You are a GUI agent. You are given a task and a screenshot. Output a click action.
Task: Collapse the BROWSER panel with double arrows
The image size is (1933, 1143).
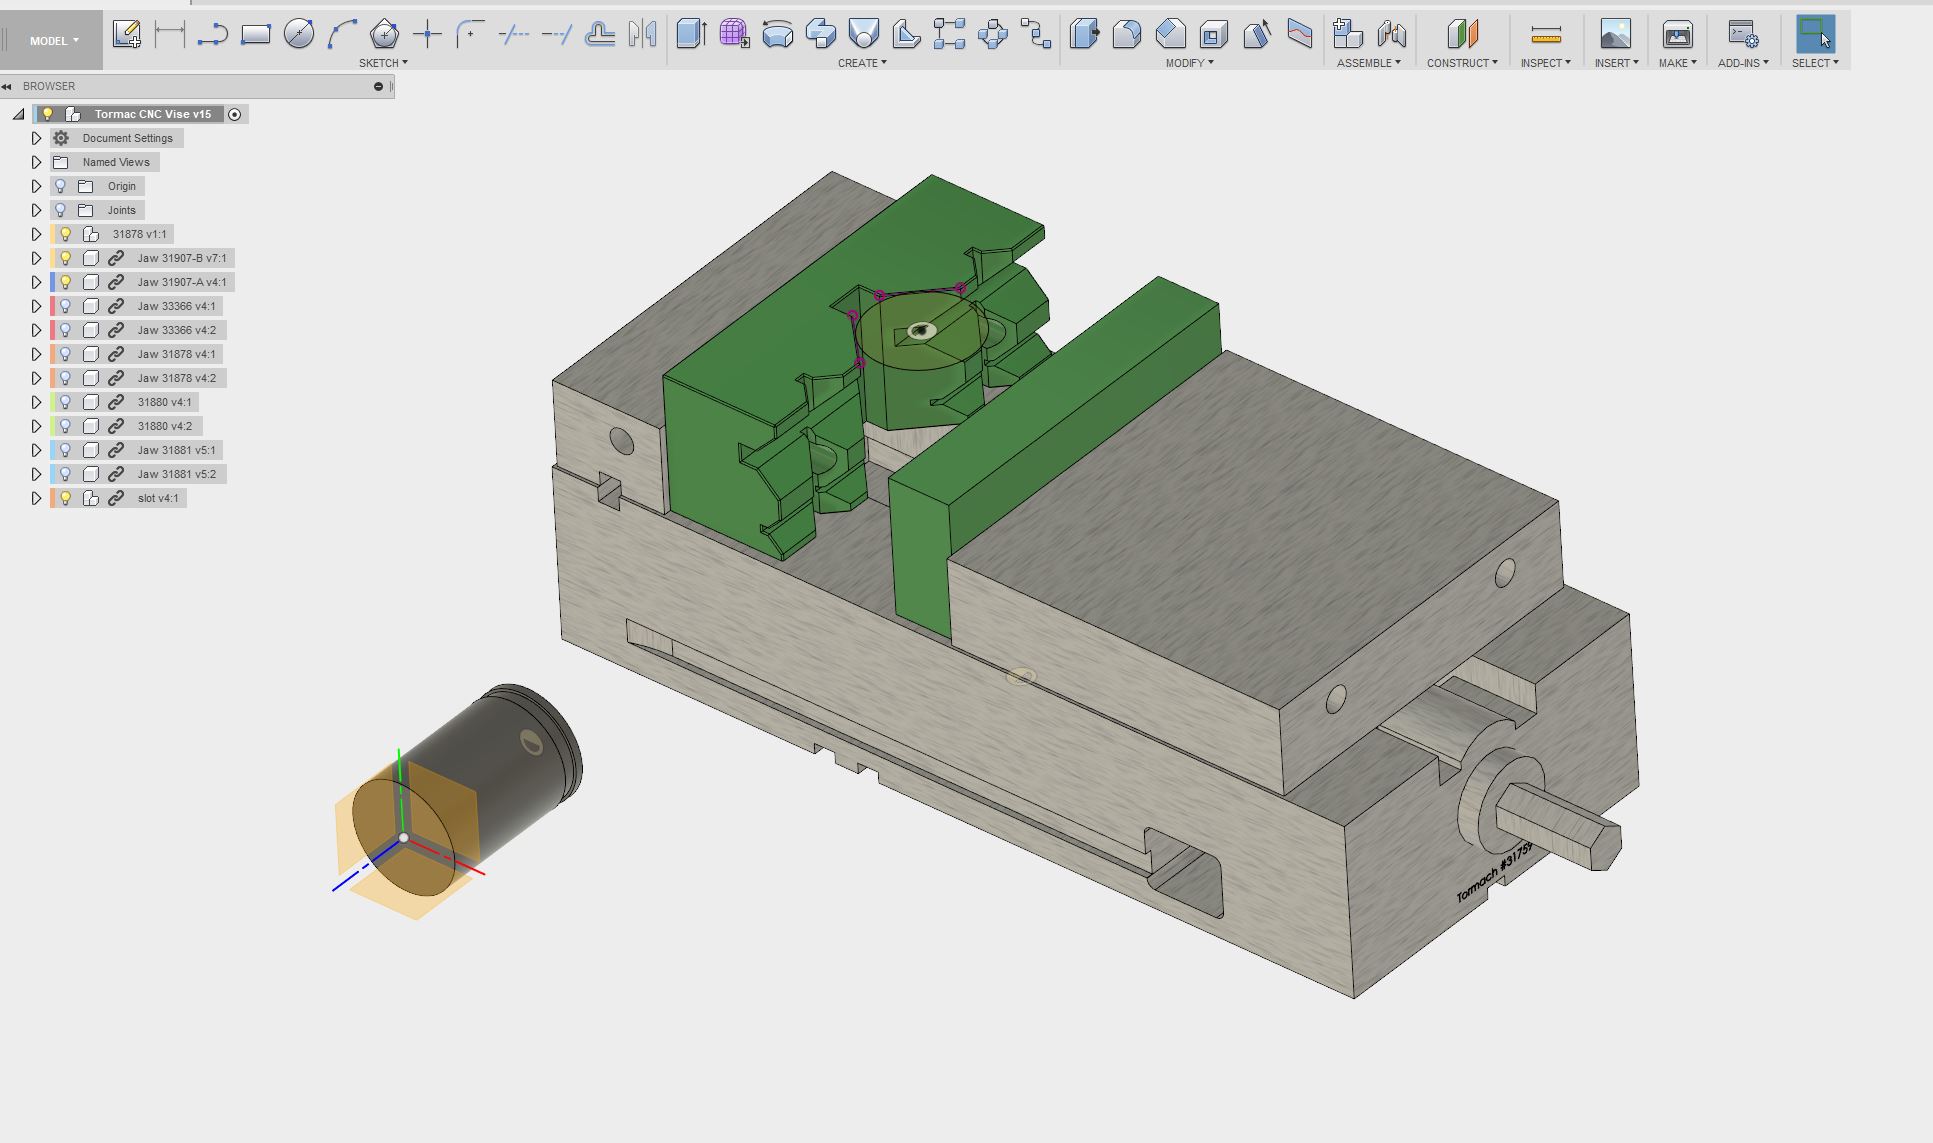point(7,86)
